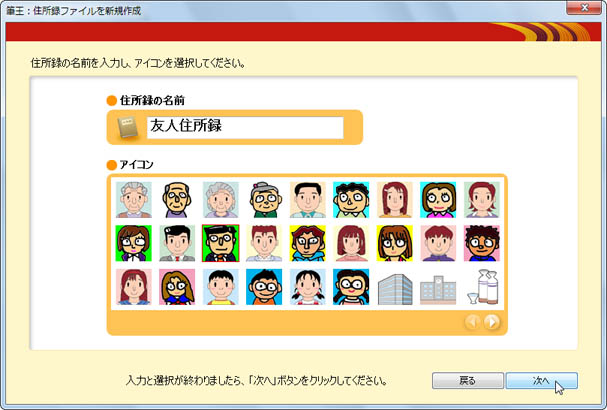Viewport: 607px width, 410px height.
Task: Pick the gray-haired grandmother icon without glasses
Action: coord(221,199)
